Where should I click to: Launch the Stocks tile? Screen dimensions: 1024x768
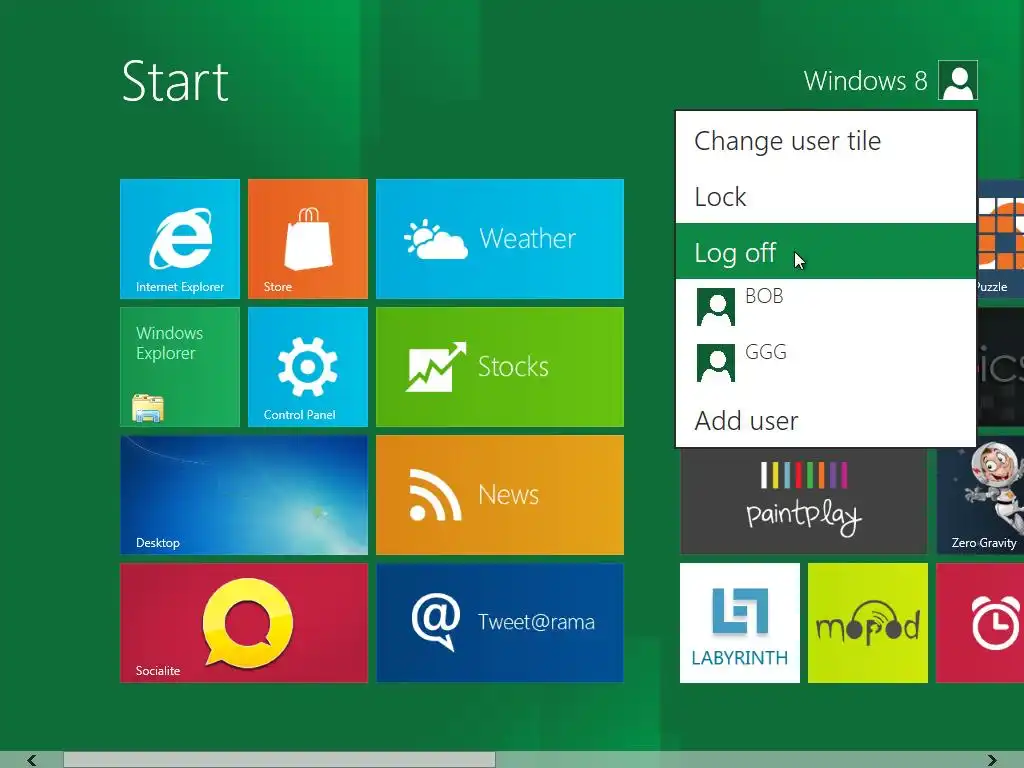point(500,366)
